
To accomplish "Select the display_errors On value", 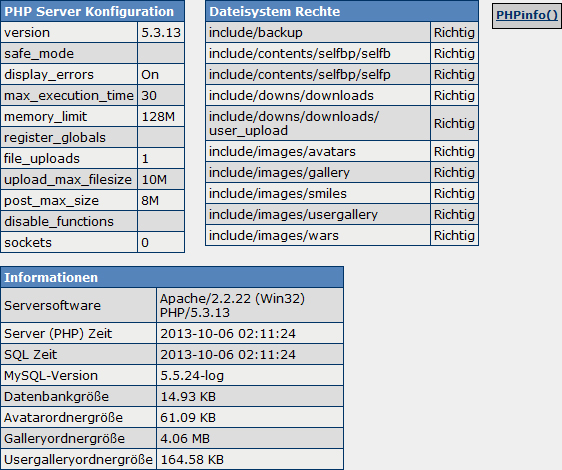I will (x=161, y=75).
